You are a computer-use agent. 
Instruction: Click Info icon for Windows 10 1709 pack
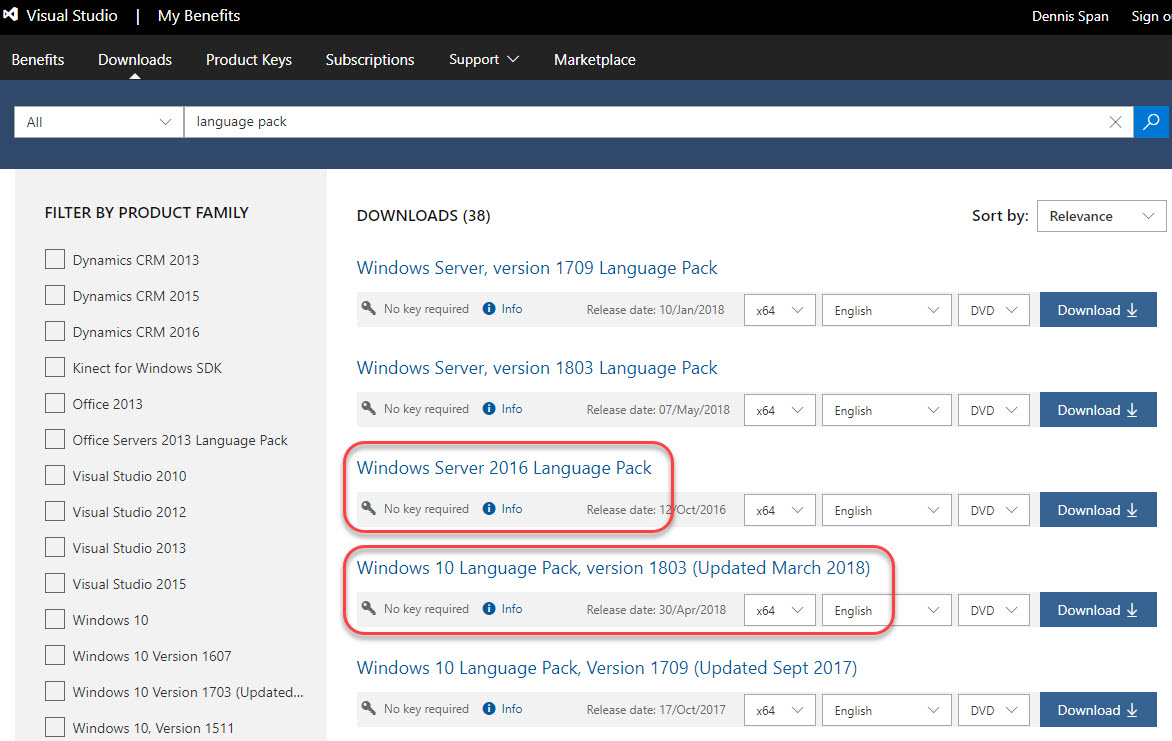[489, 709]
